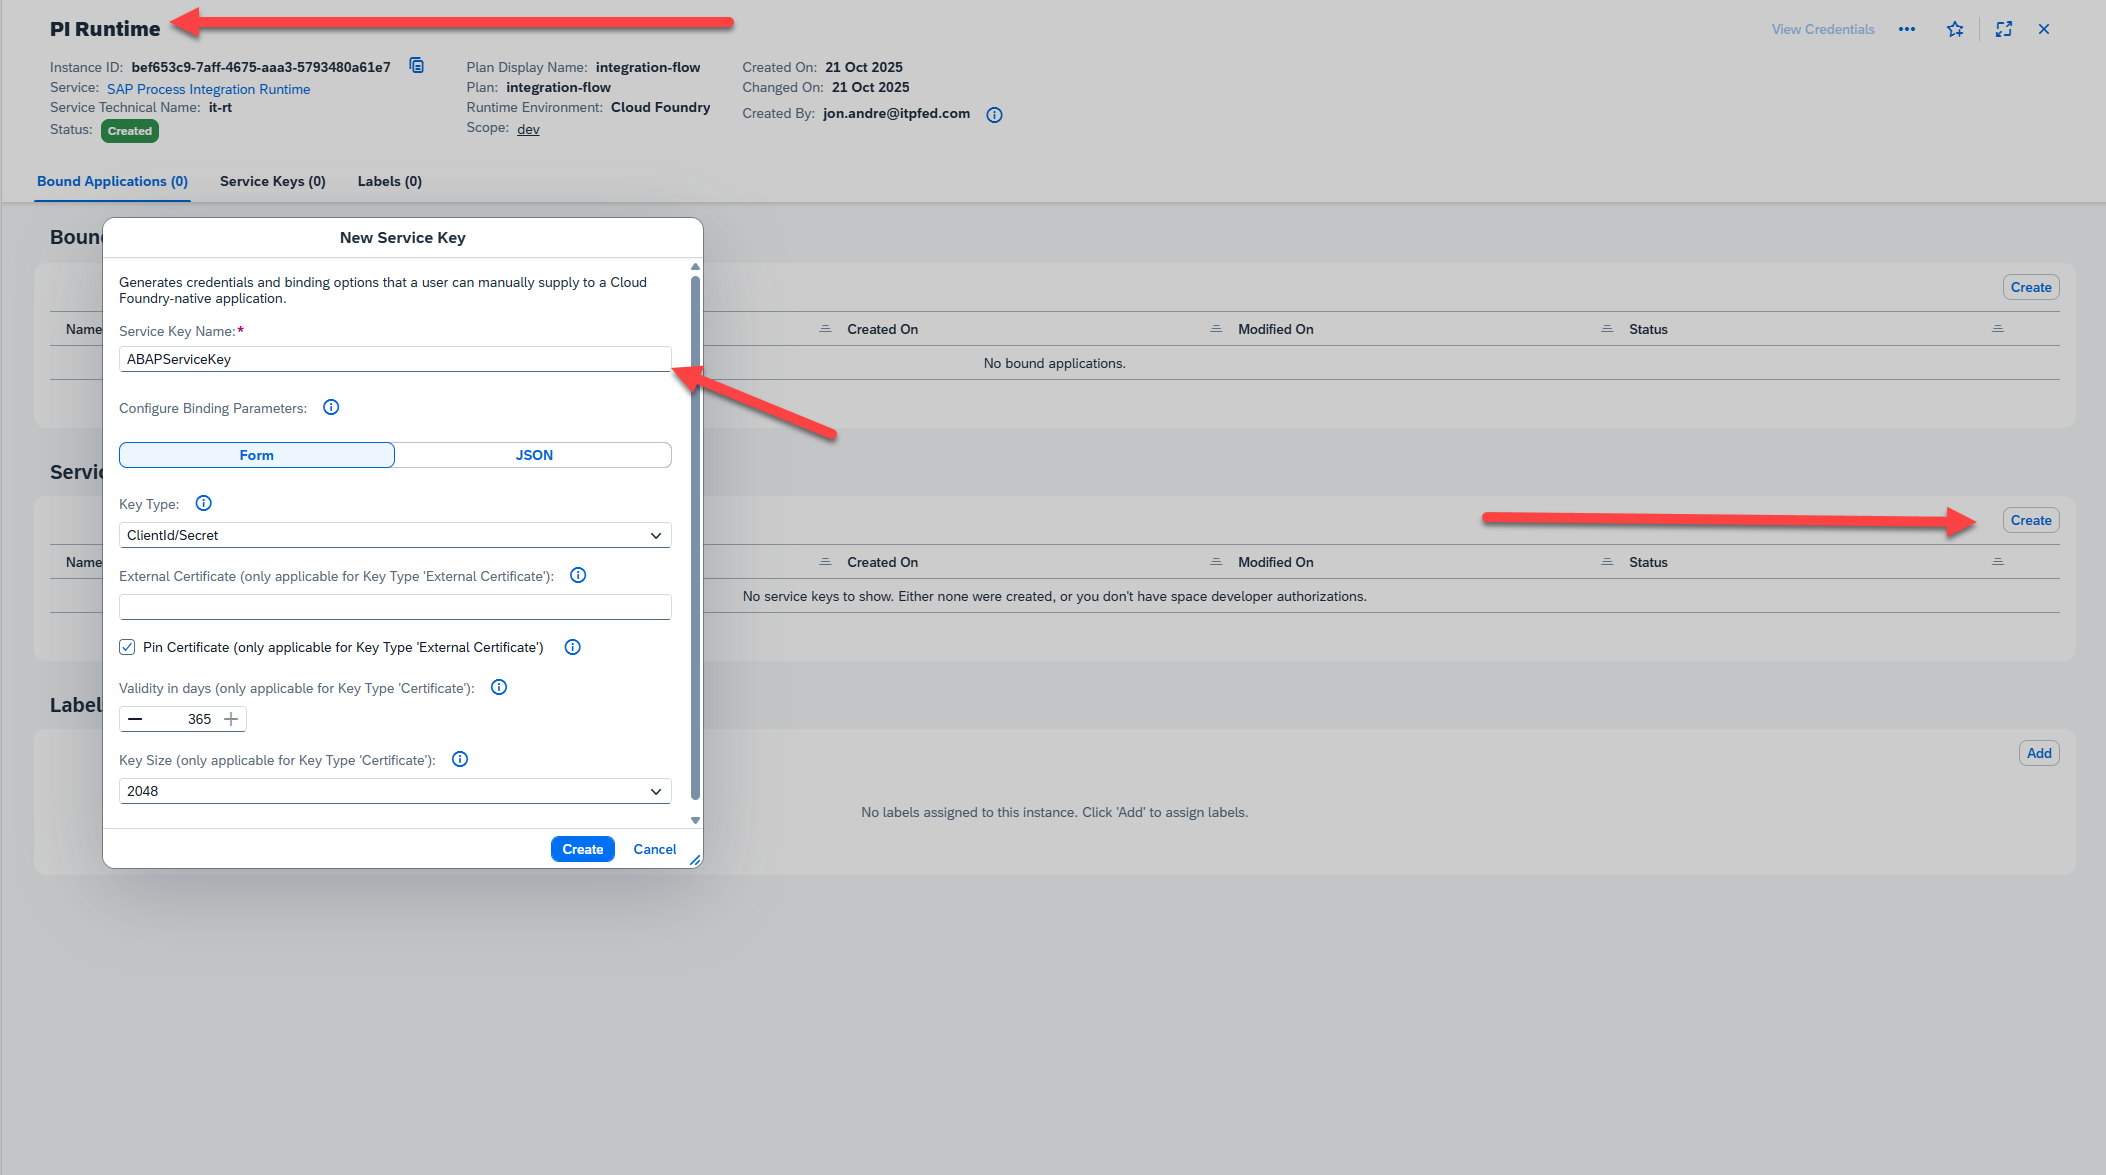Copy the Instance ID to clipboard
The width and height of the screenshot is (2106, 1175).
(417, 66)
